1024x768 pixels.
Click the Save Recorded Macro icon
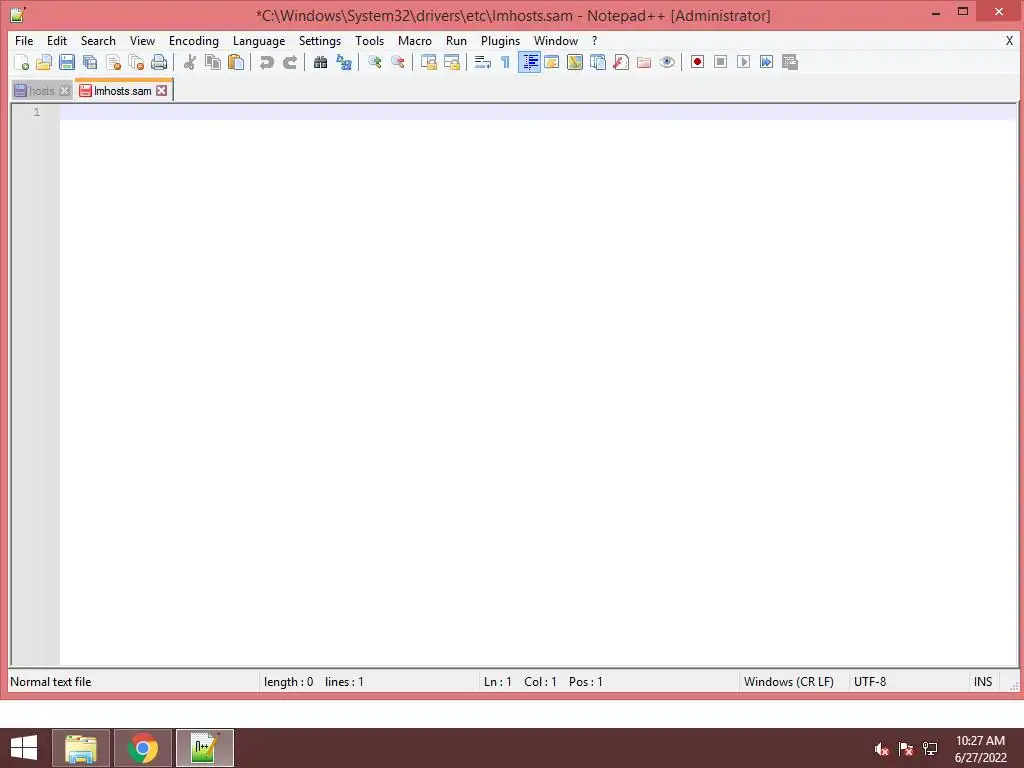tap(790, 62)
